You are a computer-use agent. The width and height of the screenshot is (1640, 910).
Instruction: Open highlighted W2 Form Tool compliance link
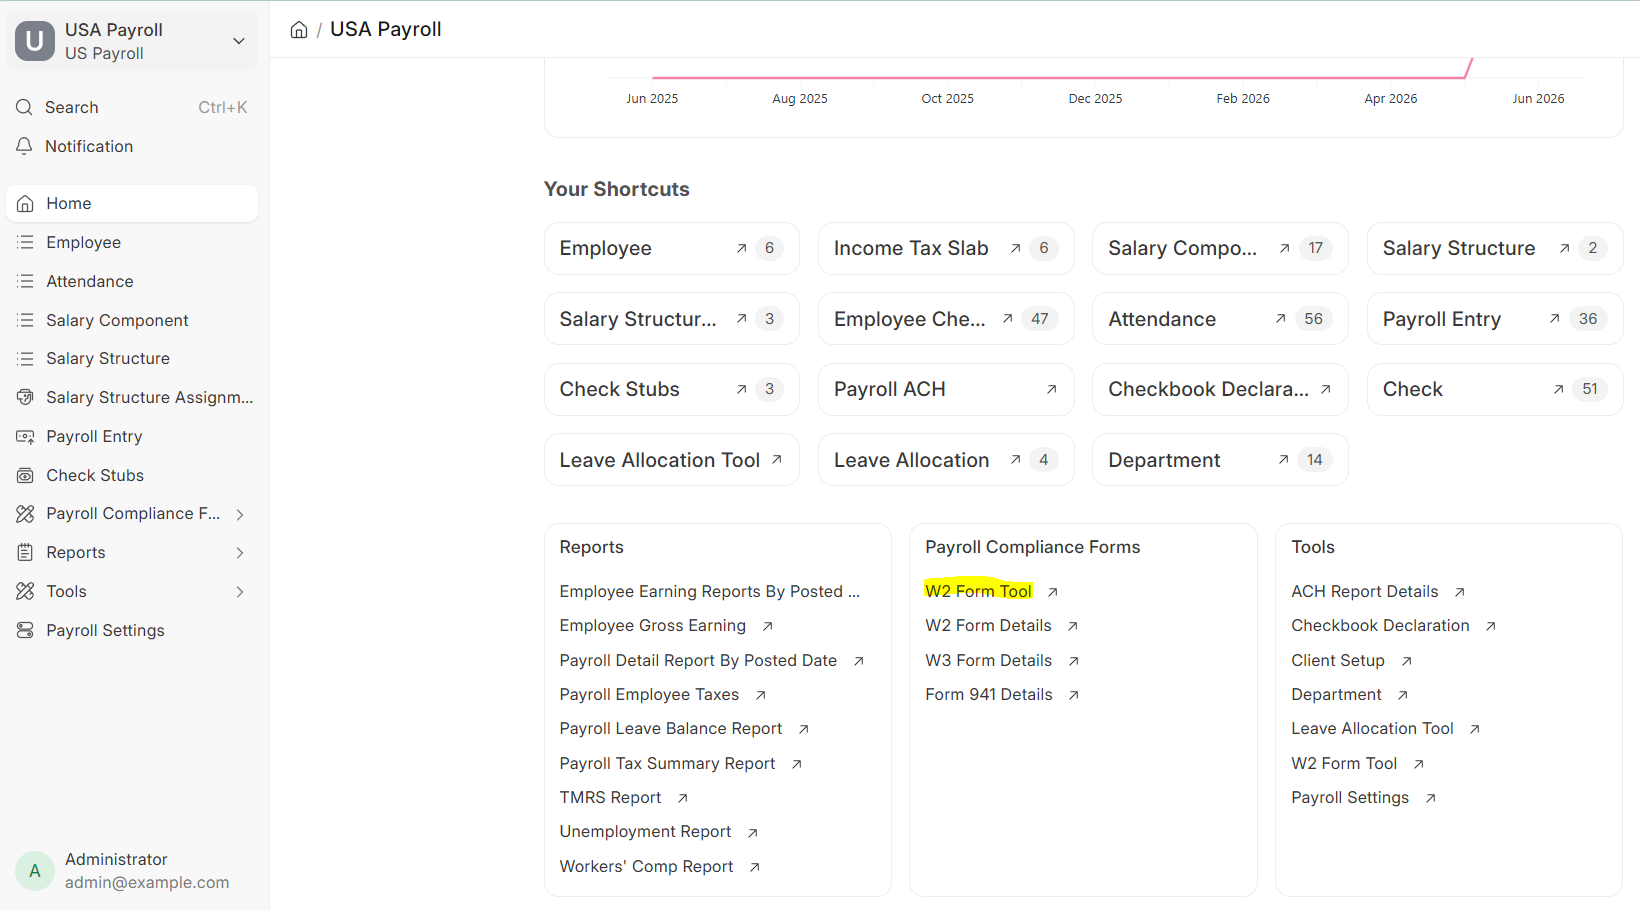pos(978,591)
